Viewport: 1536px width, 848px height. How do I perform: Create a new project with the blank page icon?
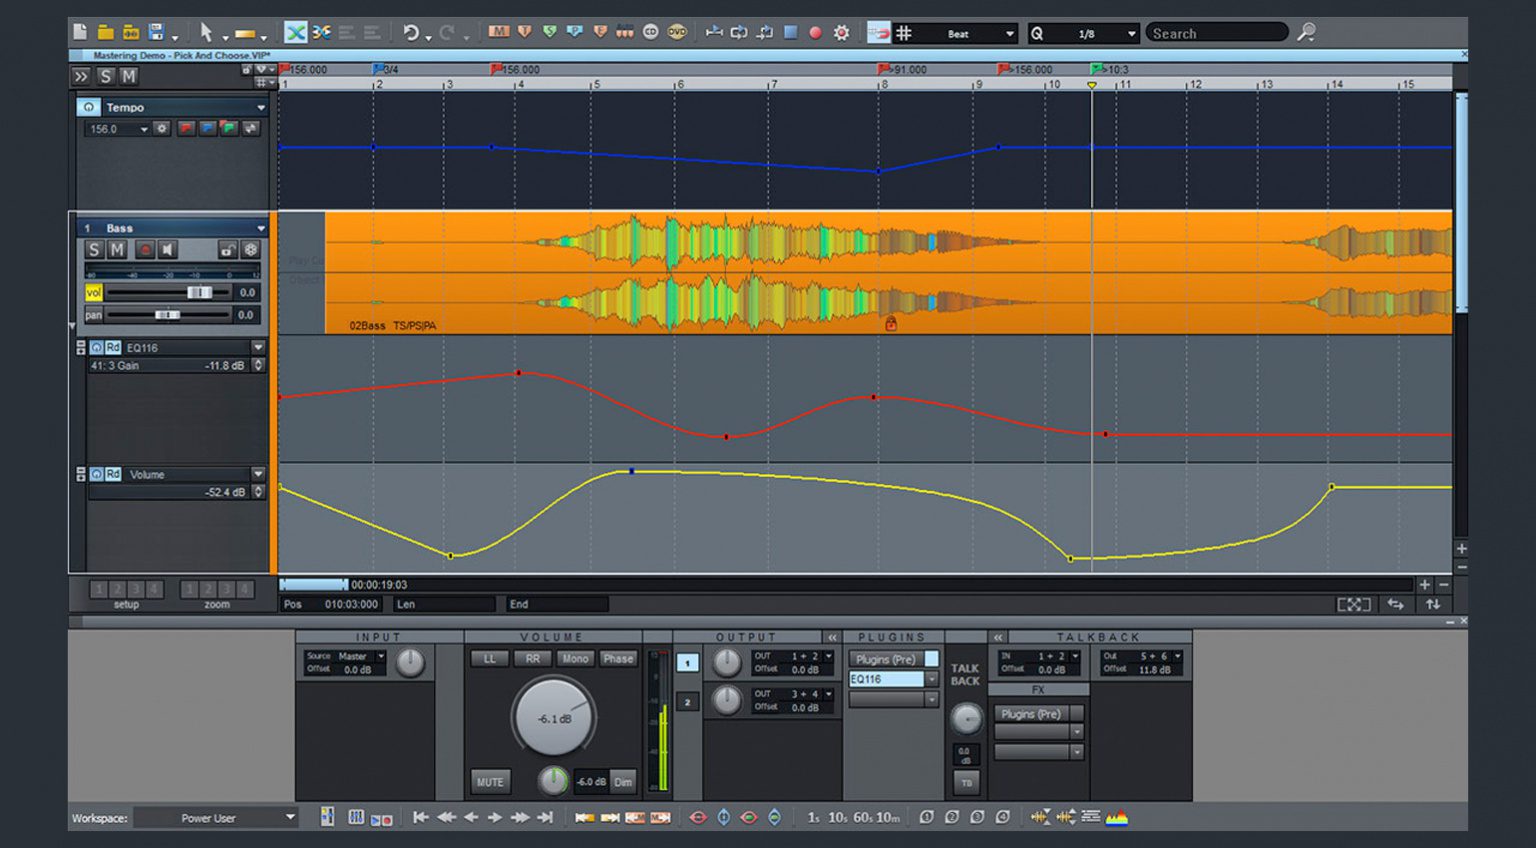80,32
